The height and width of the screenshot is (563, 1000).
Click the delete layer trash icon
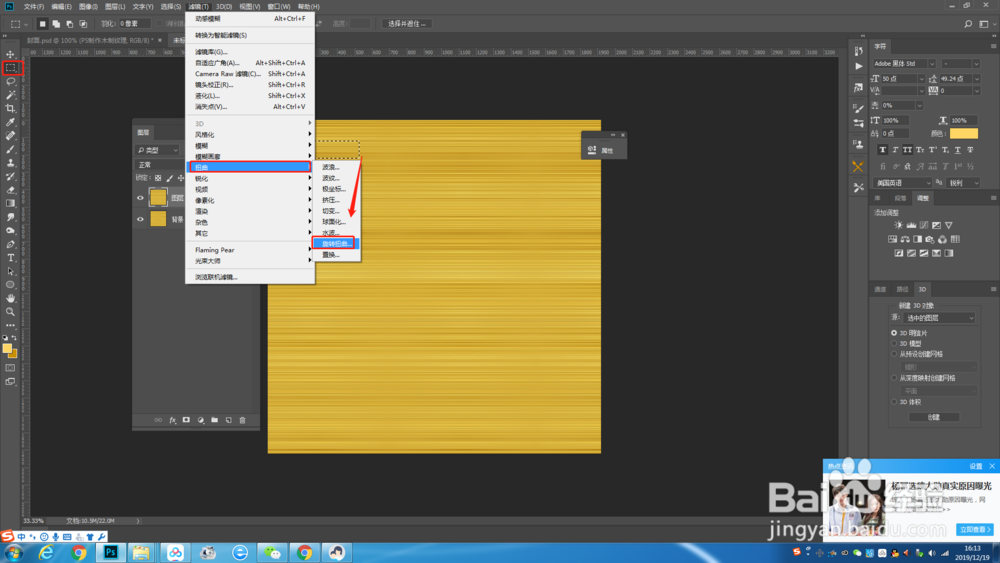click(x=242, y=420)
